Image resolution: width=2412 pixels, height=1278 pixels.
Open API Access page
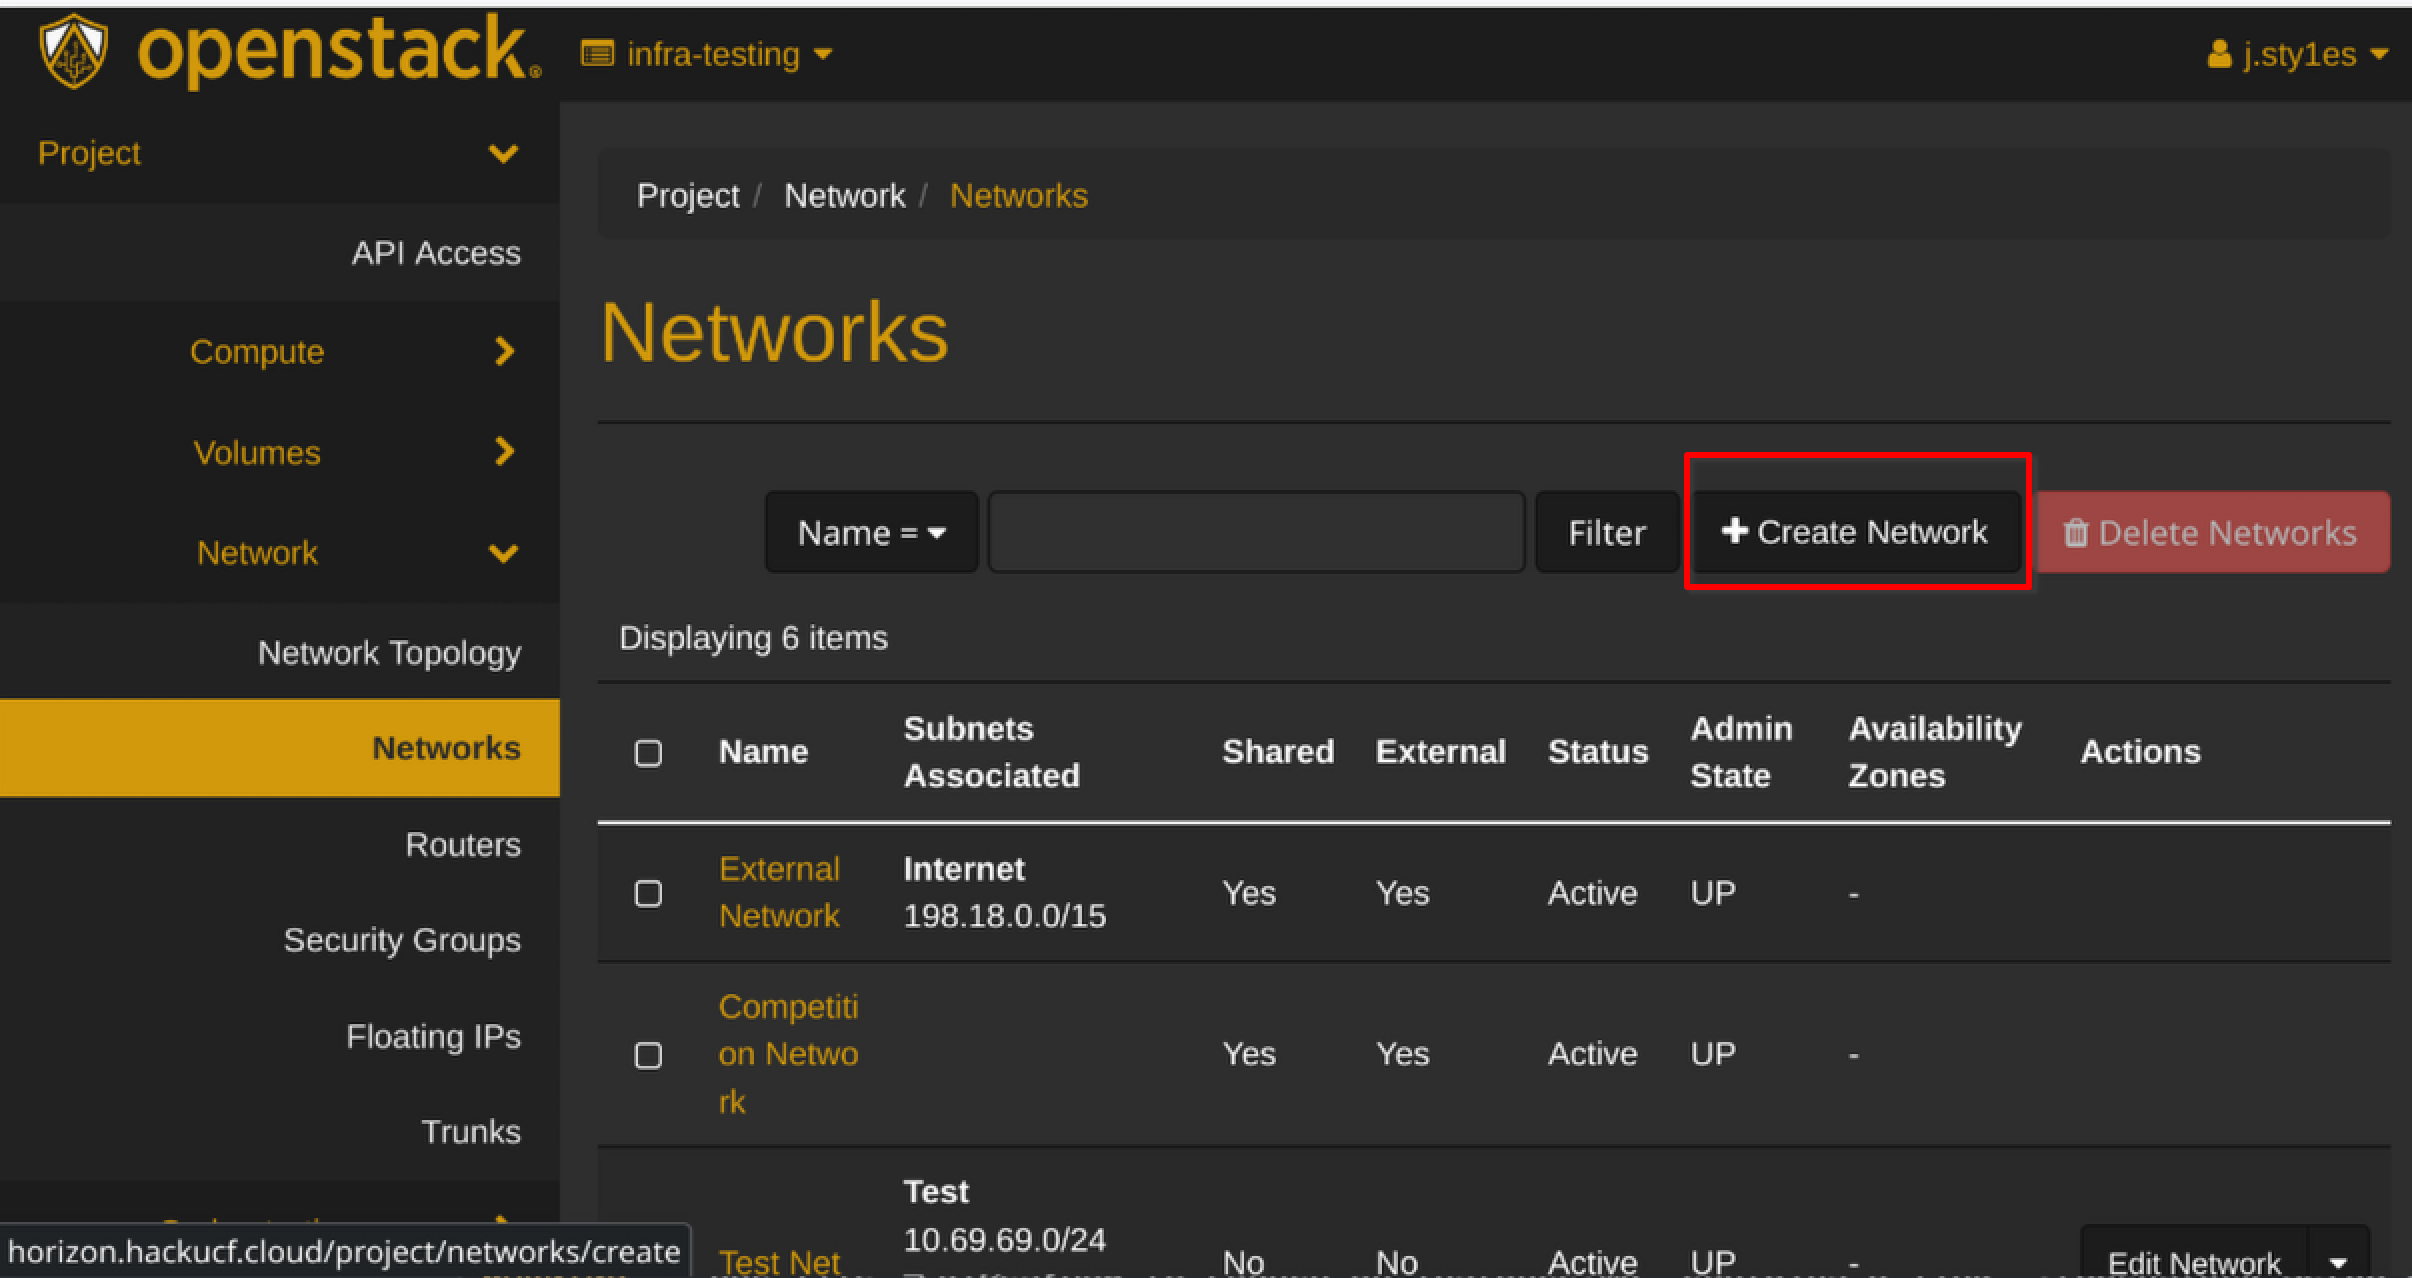pos(436,253)
